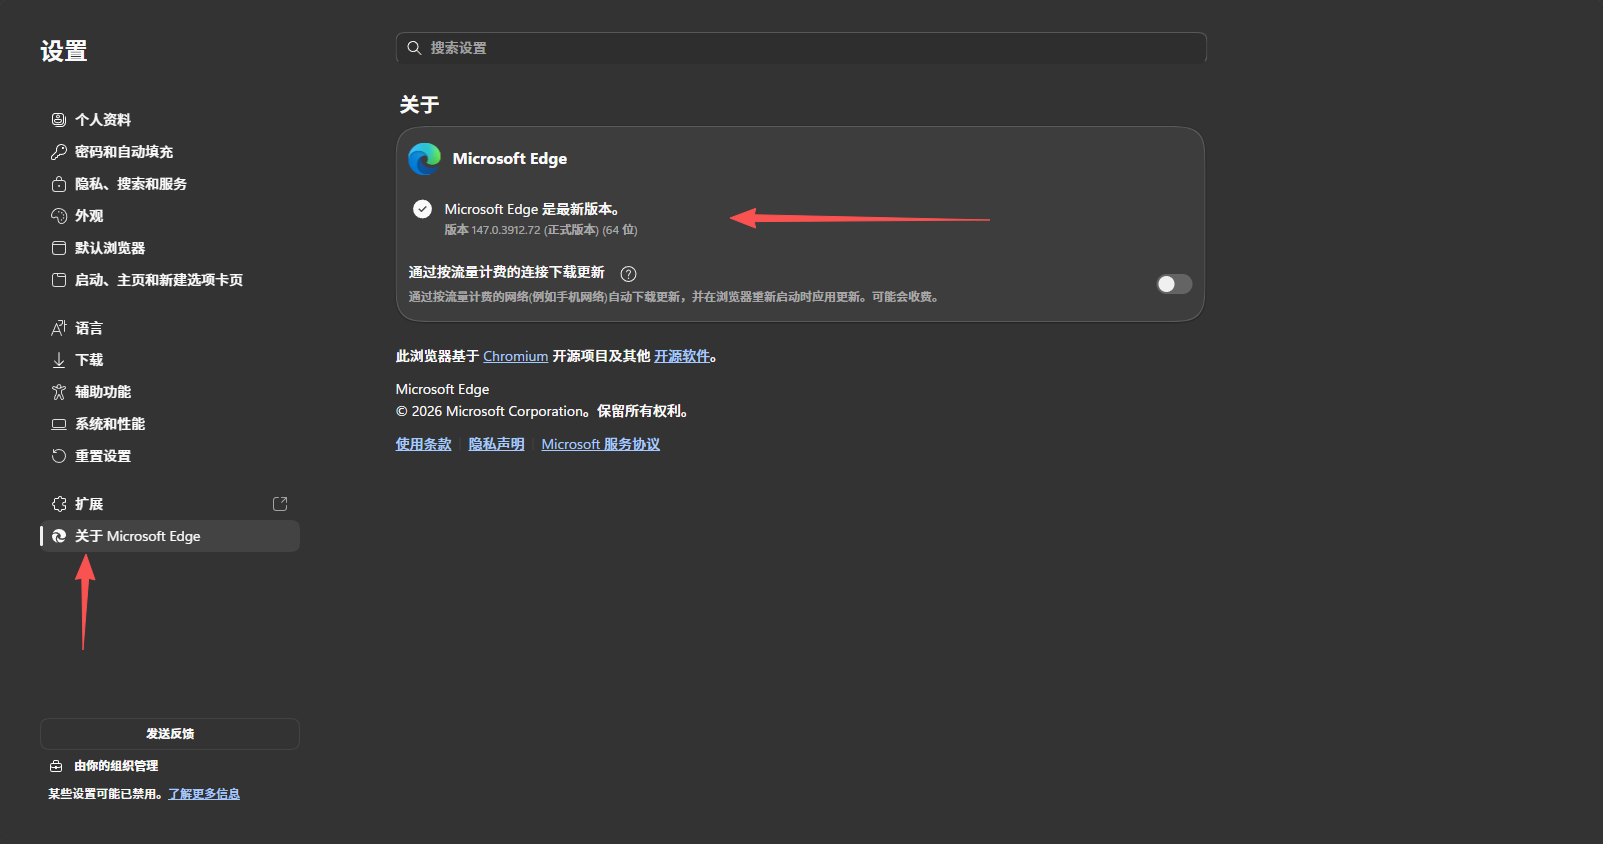Screen dimensions: 1603x844
Task: Click the lock icon for 隐私、搜索和服务
Action: pos(59,184)
